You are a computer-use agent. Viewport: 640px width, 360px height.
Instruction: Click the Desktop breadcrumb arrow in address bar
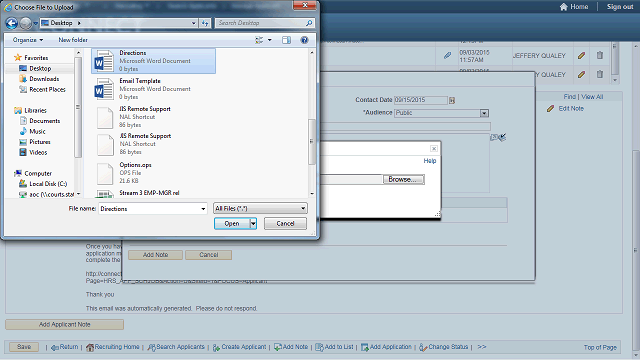(x=79, y=23)
